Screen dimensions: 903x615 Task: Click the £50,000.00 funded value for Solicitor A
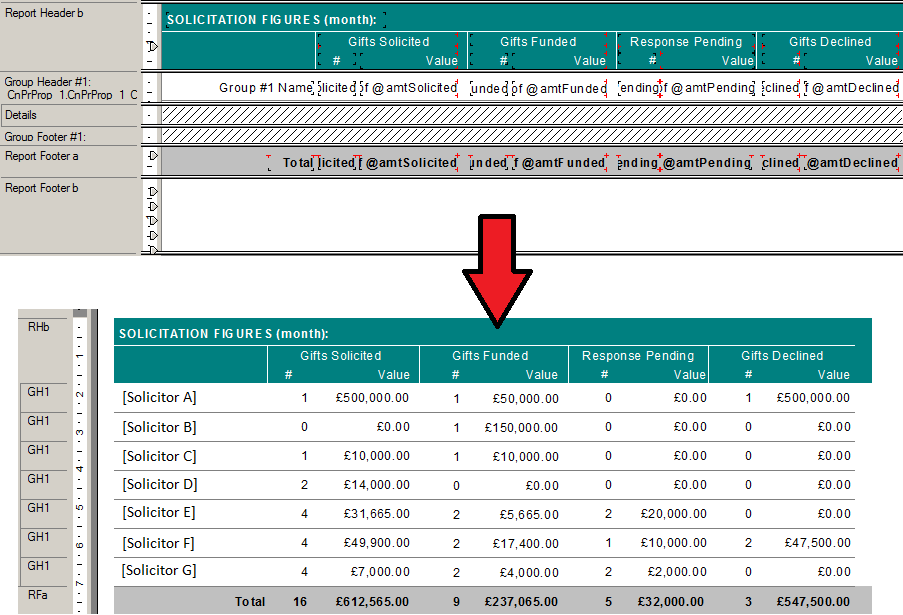click(525, 398)
